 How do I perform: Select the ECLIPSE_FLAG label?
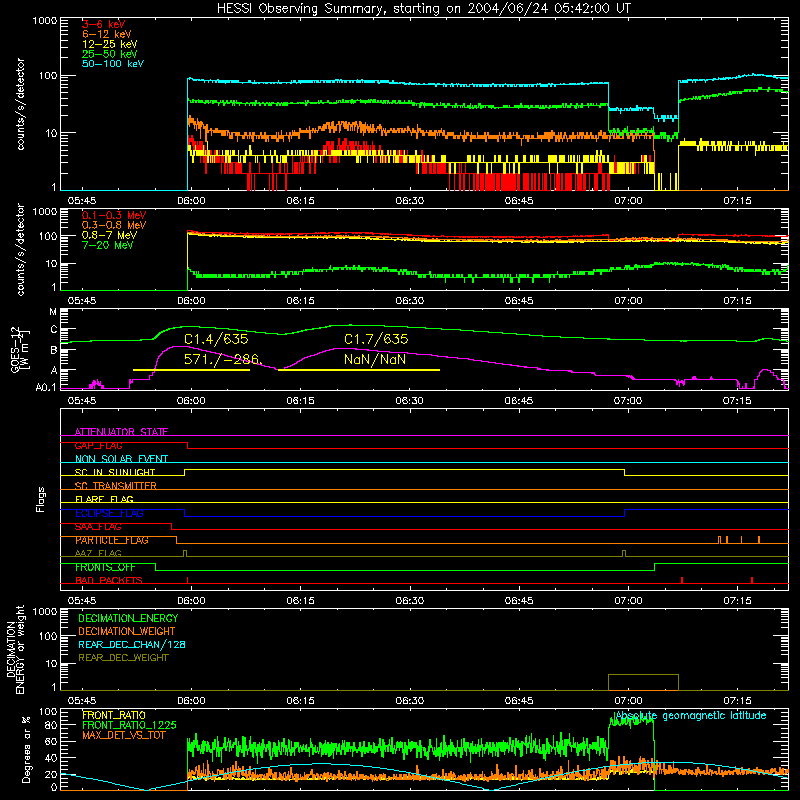point(109,513)
